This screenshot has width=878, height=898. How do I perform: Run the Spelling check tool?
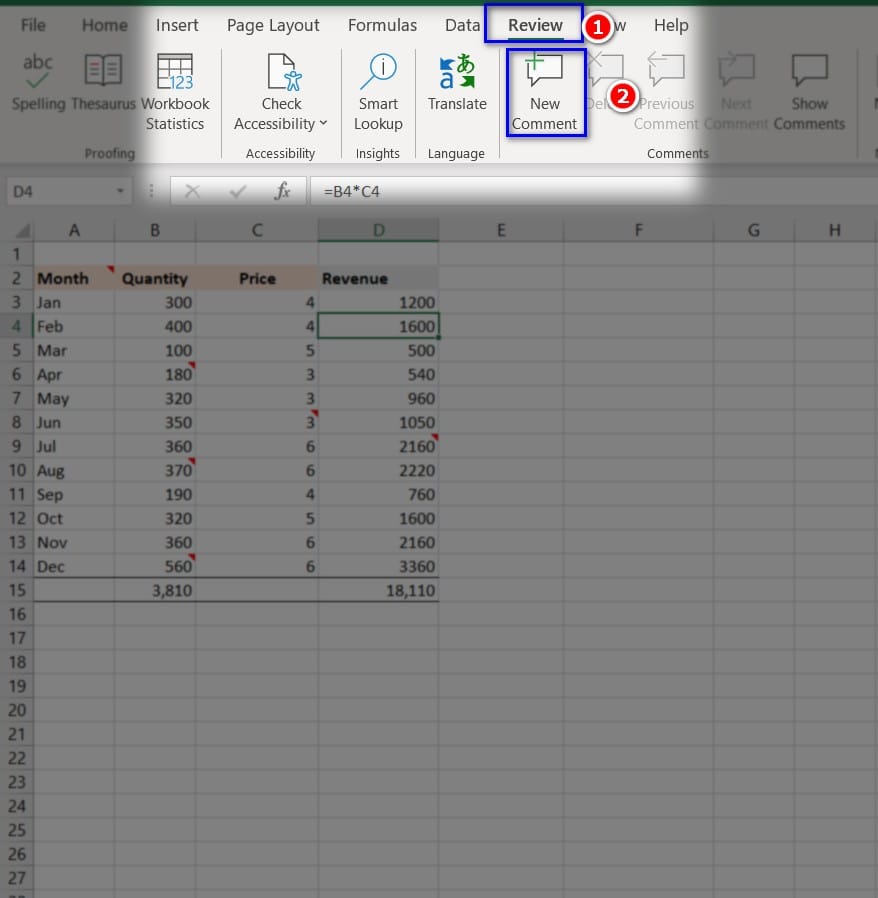tap(38, 82)
